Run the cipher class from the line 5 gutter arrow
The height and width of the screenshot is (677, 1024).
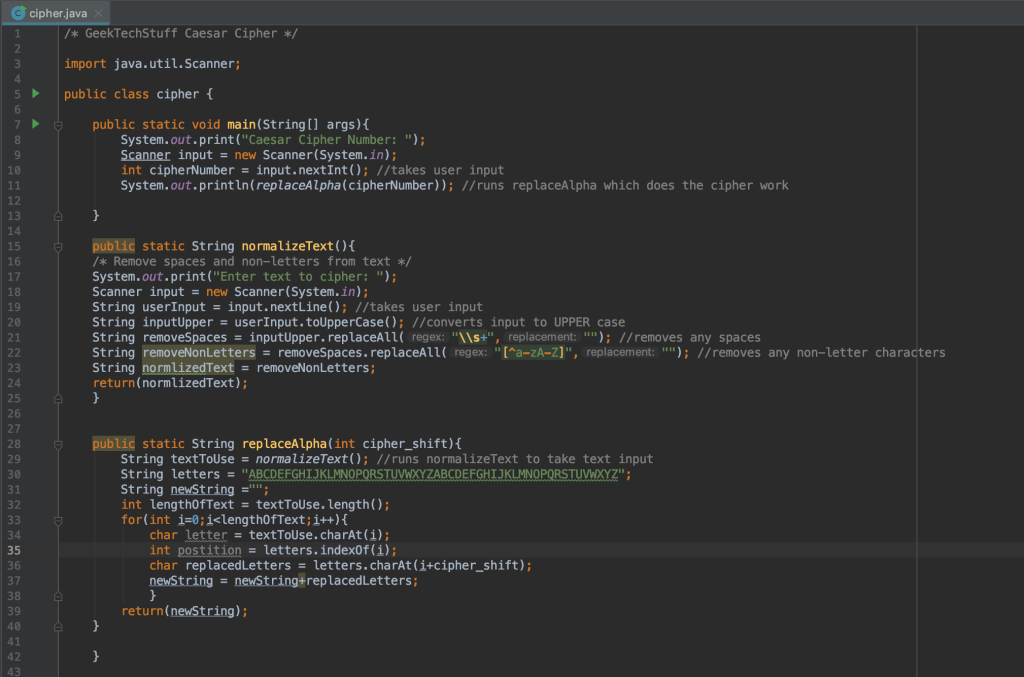(36, 93)
